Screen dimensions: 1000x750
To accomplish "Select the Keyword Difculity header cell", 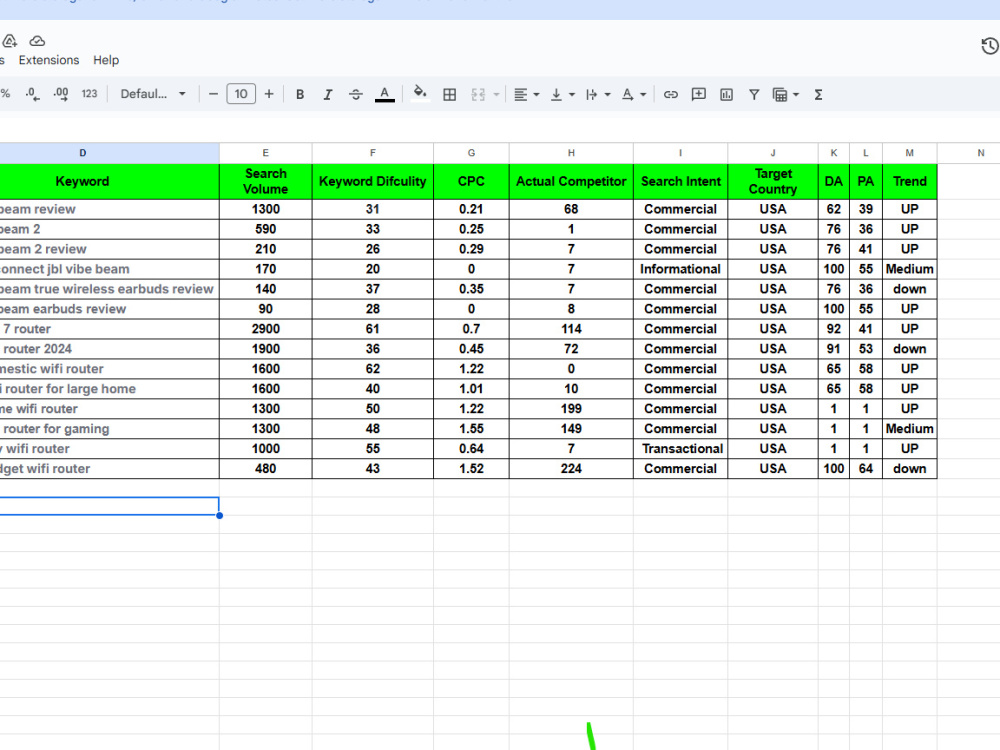I will [x=372, y=181].
